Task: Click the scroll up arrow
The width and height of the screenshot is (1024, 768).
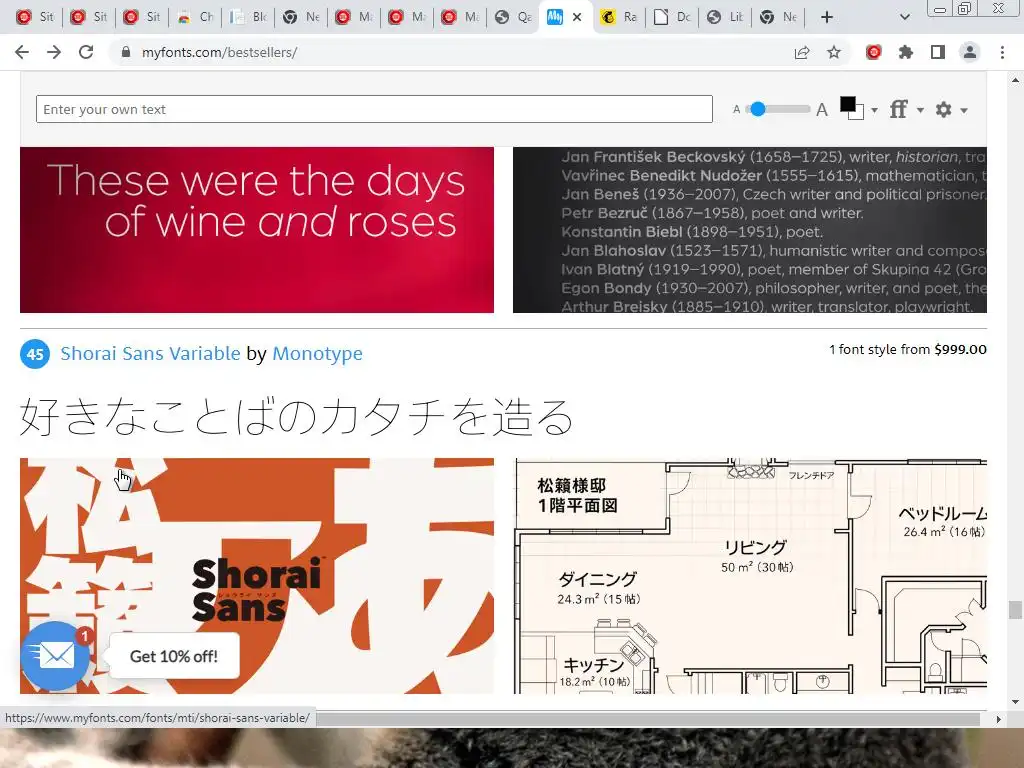Action: point(1015,80)
